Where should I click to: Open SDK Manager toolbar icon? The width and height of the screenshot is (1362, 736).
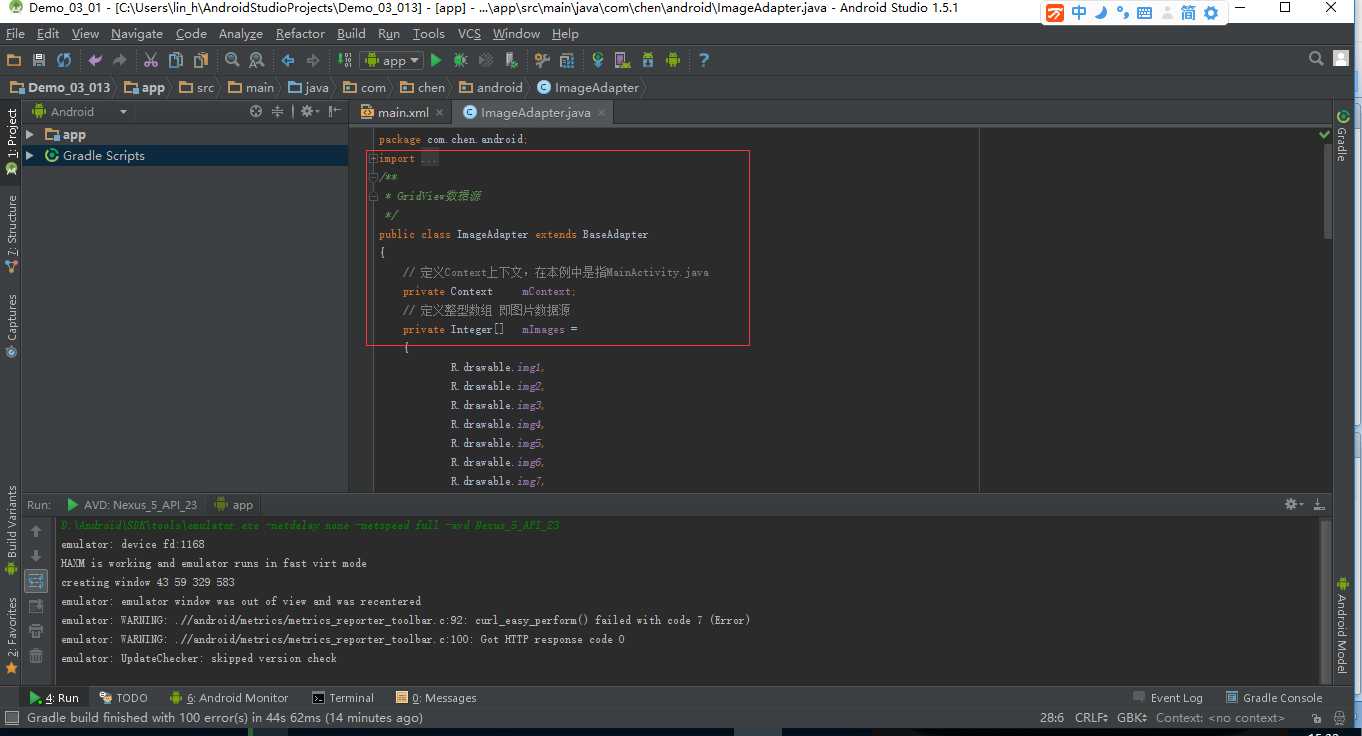pos(648,60)
